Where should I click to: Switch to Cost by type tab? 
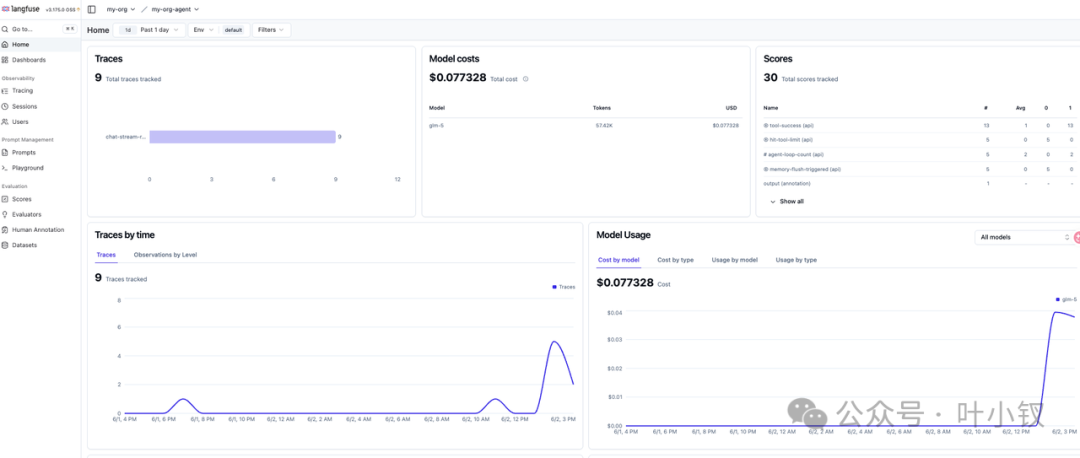click(x=676, y=260)
